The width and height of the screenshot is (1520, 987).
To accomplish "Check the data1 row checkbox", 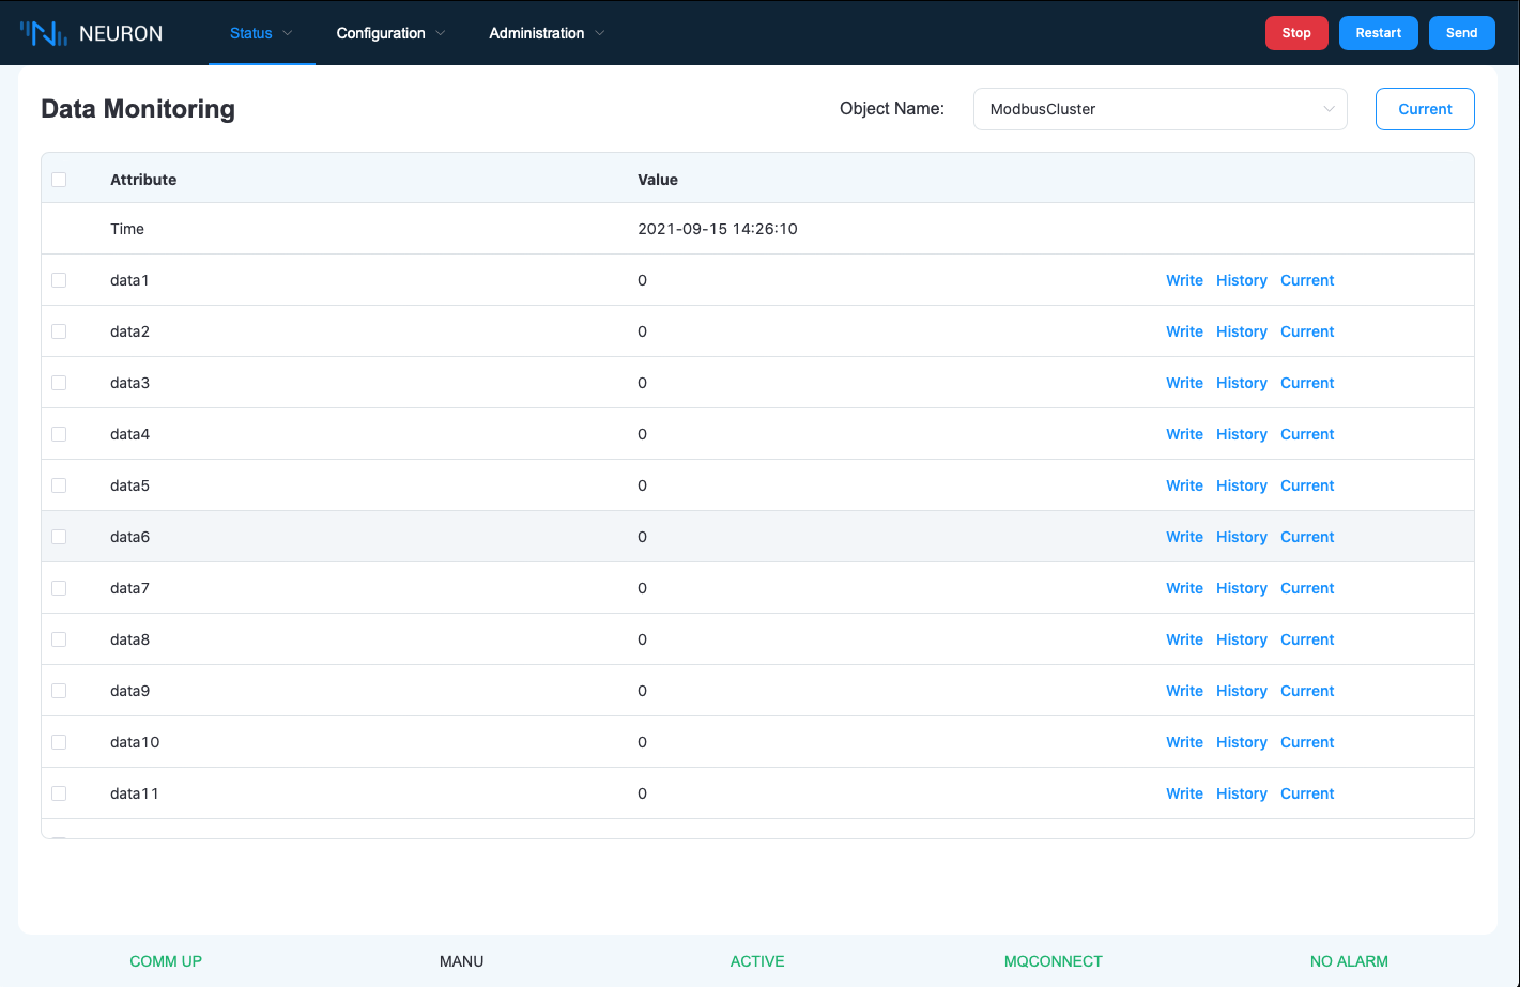I will coord(59,280).
